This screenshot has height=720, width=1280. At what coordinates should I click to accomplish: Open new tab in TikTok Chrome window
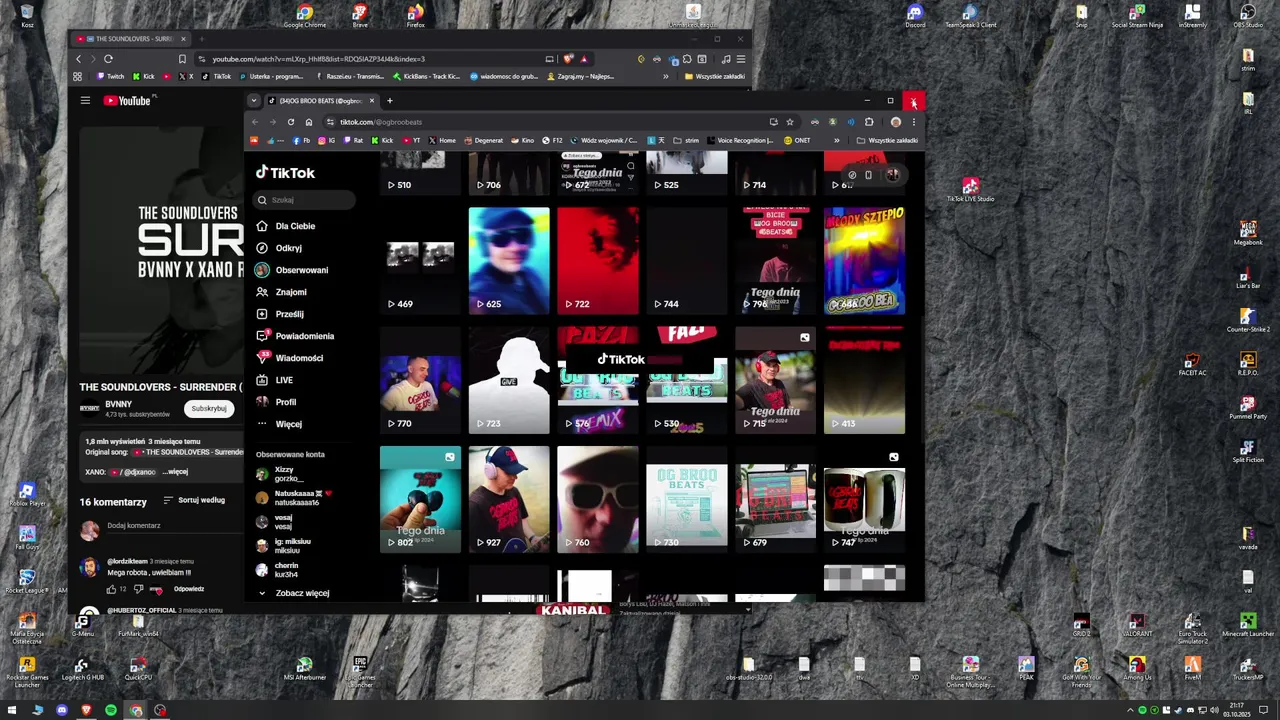coord(390,100)
